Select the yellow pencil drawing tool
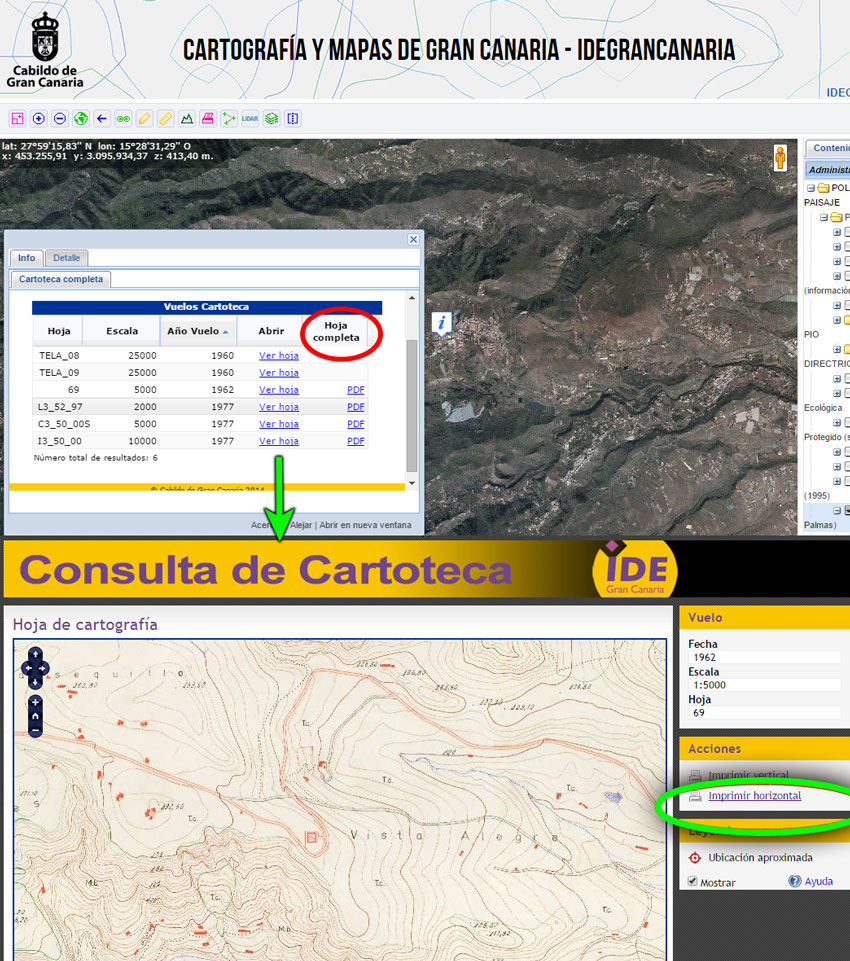850x961 pixels. pos(144,118)
